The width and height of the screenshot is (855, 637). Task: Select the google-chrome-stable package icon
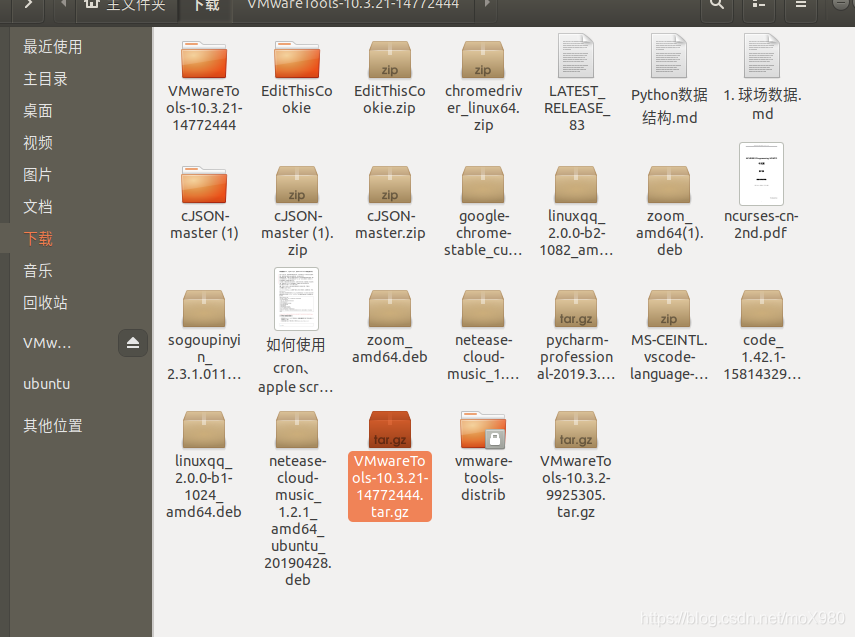pos(483,184)
